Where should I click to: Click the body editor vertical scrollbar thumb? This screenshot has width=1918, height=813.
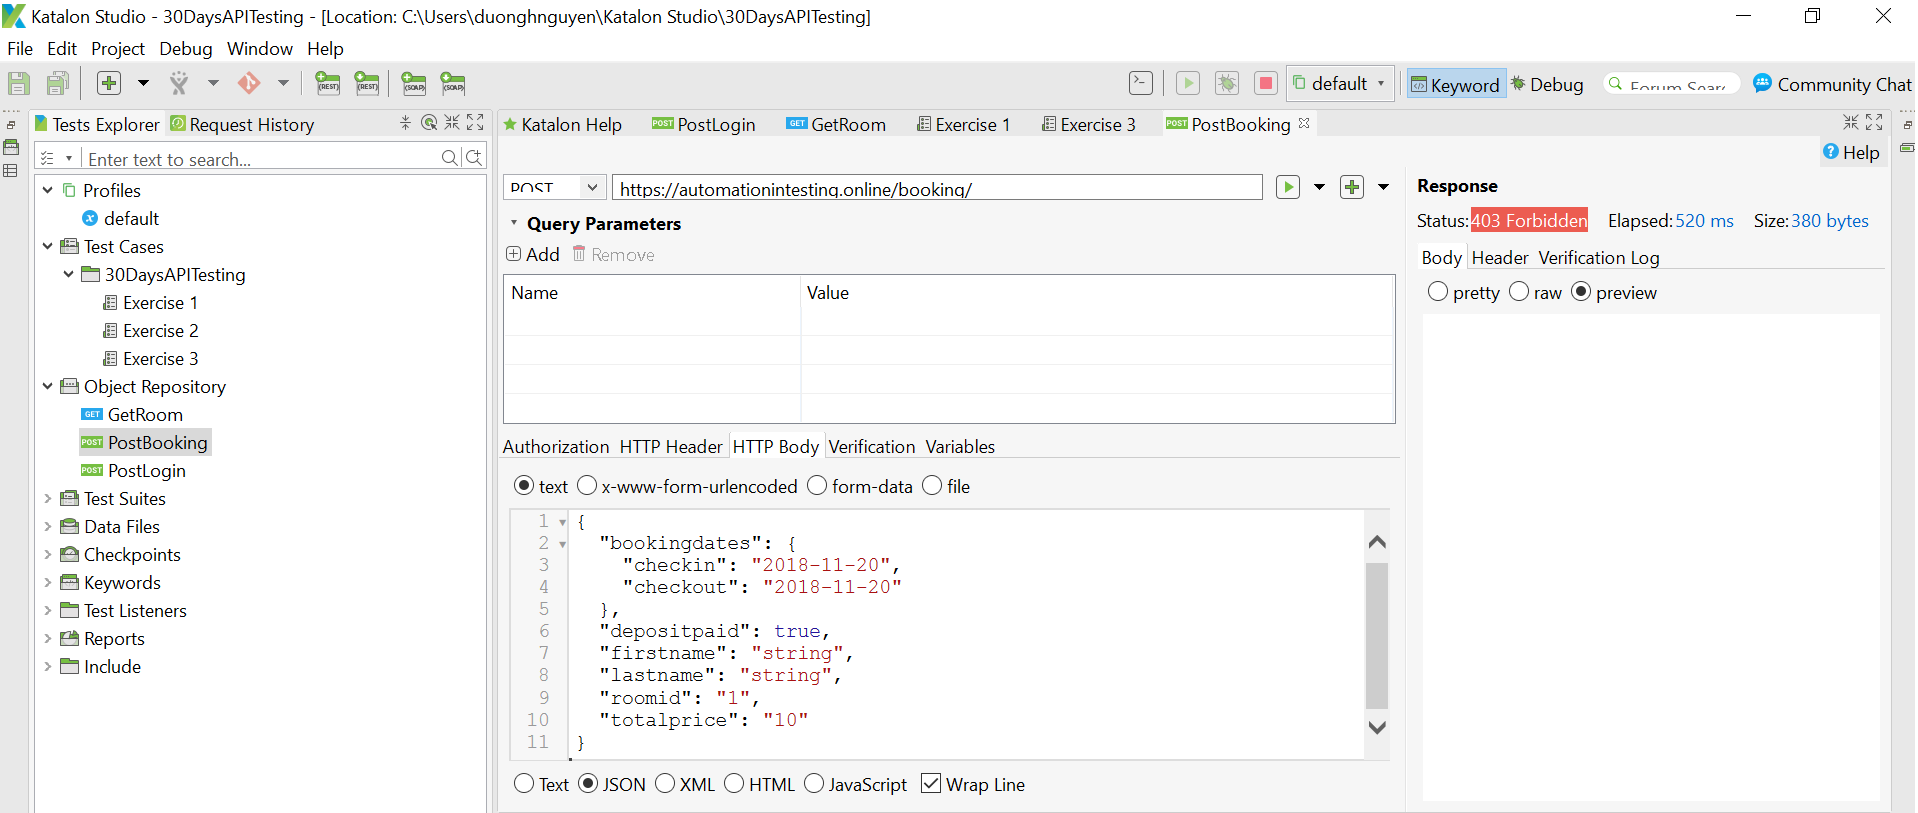(1377, 636)
